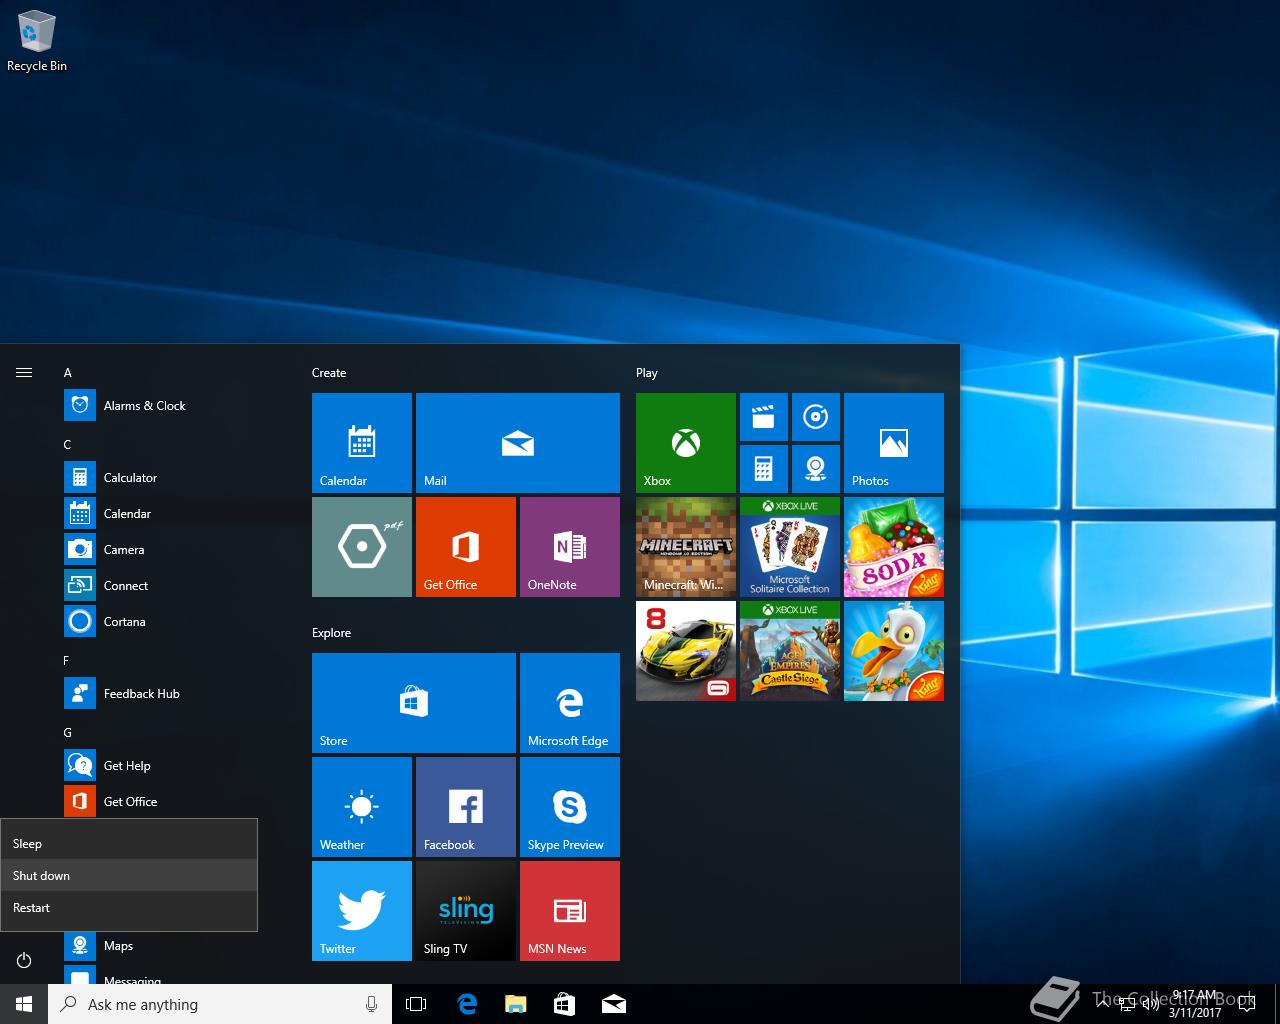Click the Calendar tile in Create group

[362, 443]
